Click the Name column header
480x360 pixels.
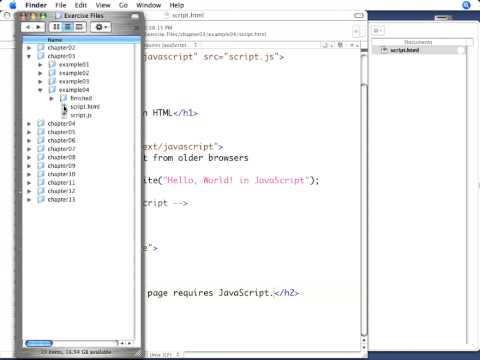tap(78, 40)
